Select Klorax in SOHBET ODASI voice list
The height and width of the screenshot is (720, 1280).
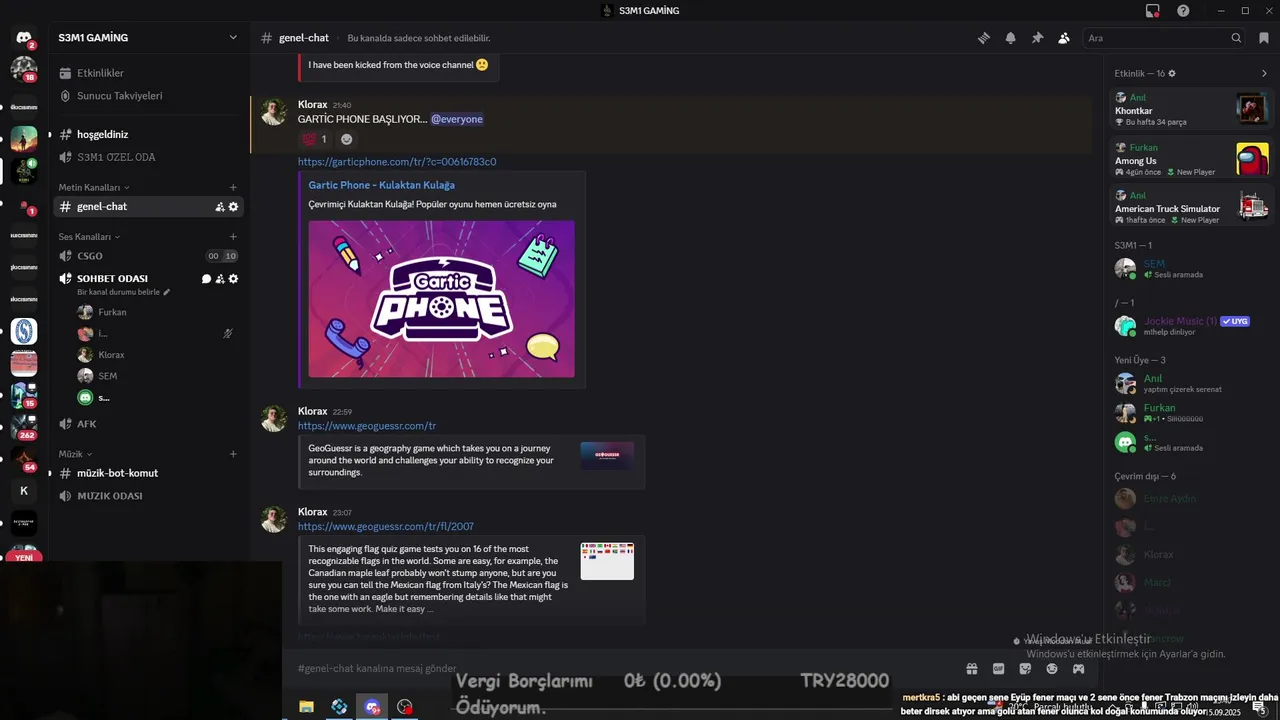click(x=157, y=355)
